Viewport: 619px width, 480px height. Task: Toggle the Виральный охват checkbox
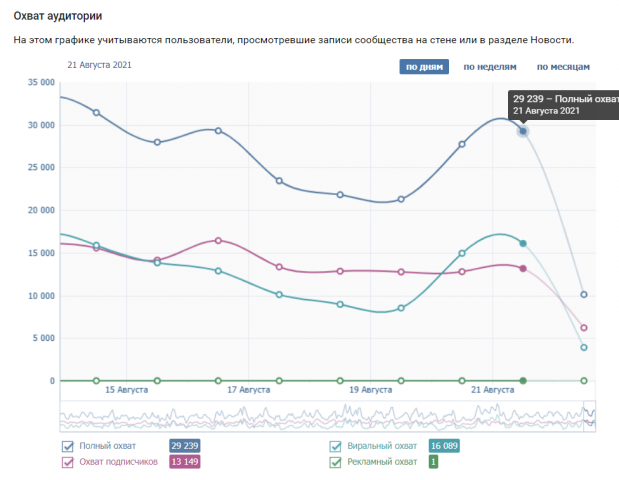tap(336, 446)
